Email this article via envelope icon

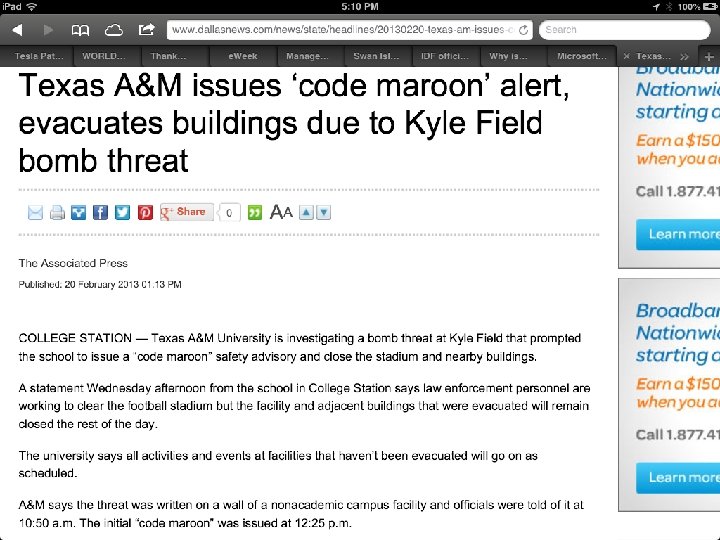36,212
